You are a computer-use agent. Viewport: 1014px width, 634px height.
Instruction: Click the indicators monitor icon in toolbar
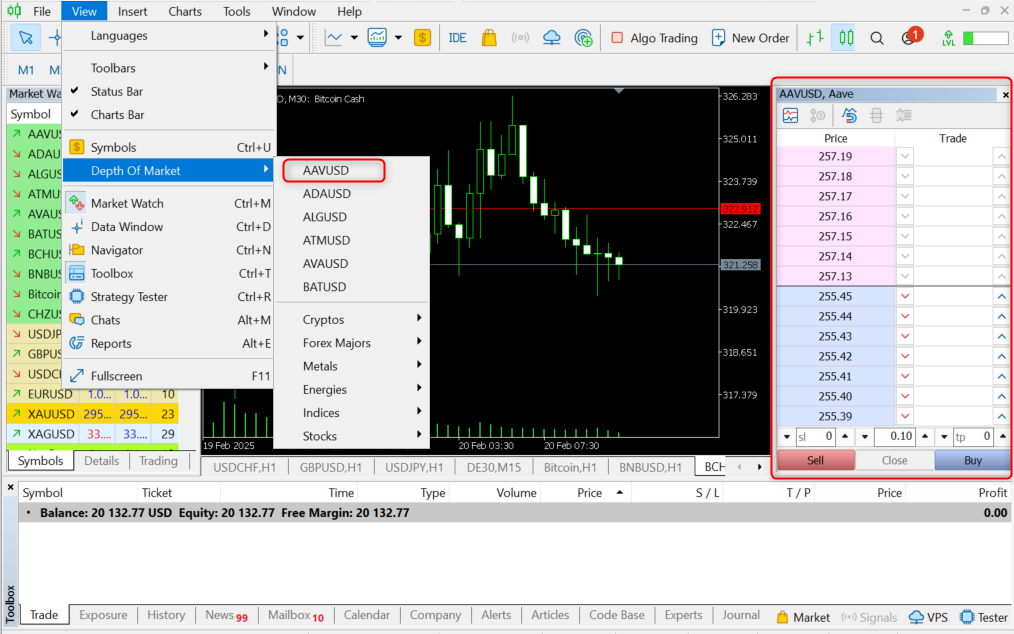coord(377,38)
